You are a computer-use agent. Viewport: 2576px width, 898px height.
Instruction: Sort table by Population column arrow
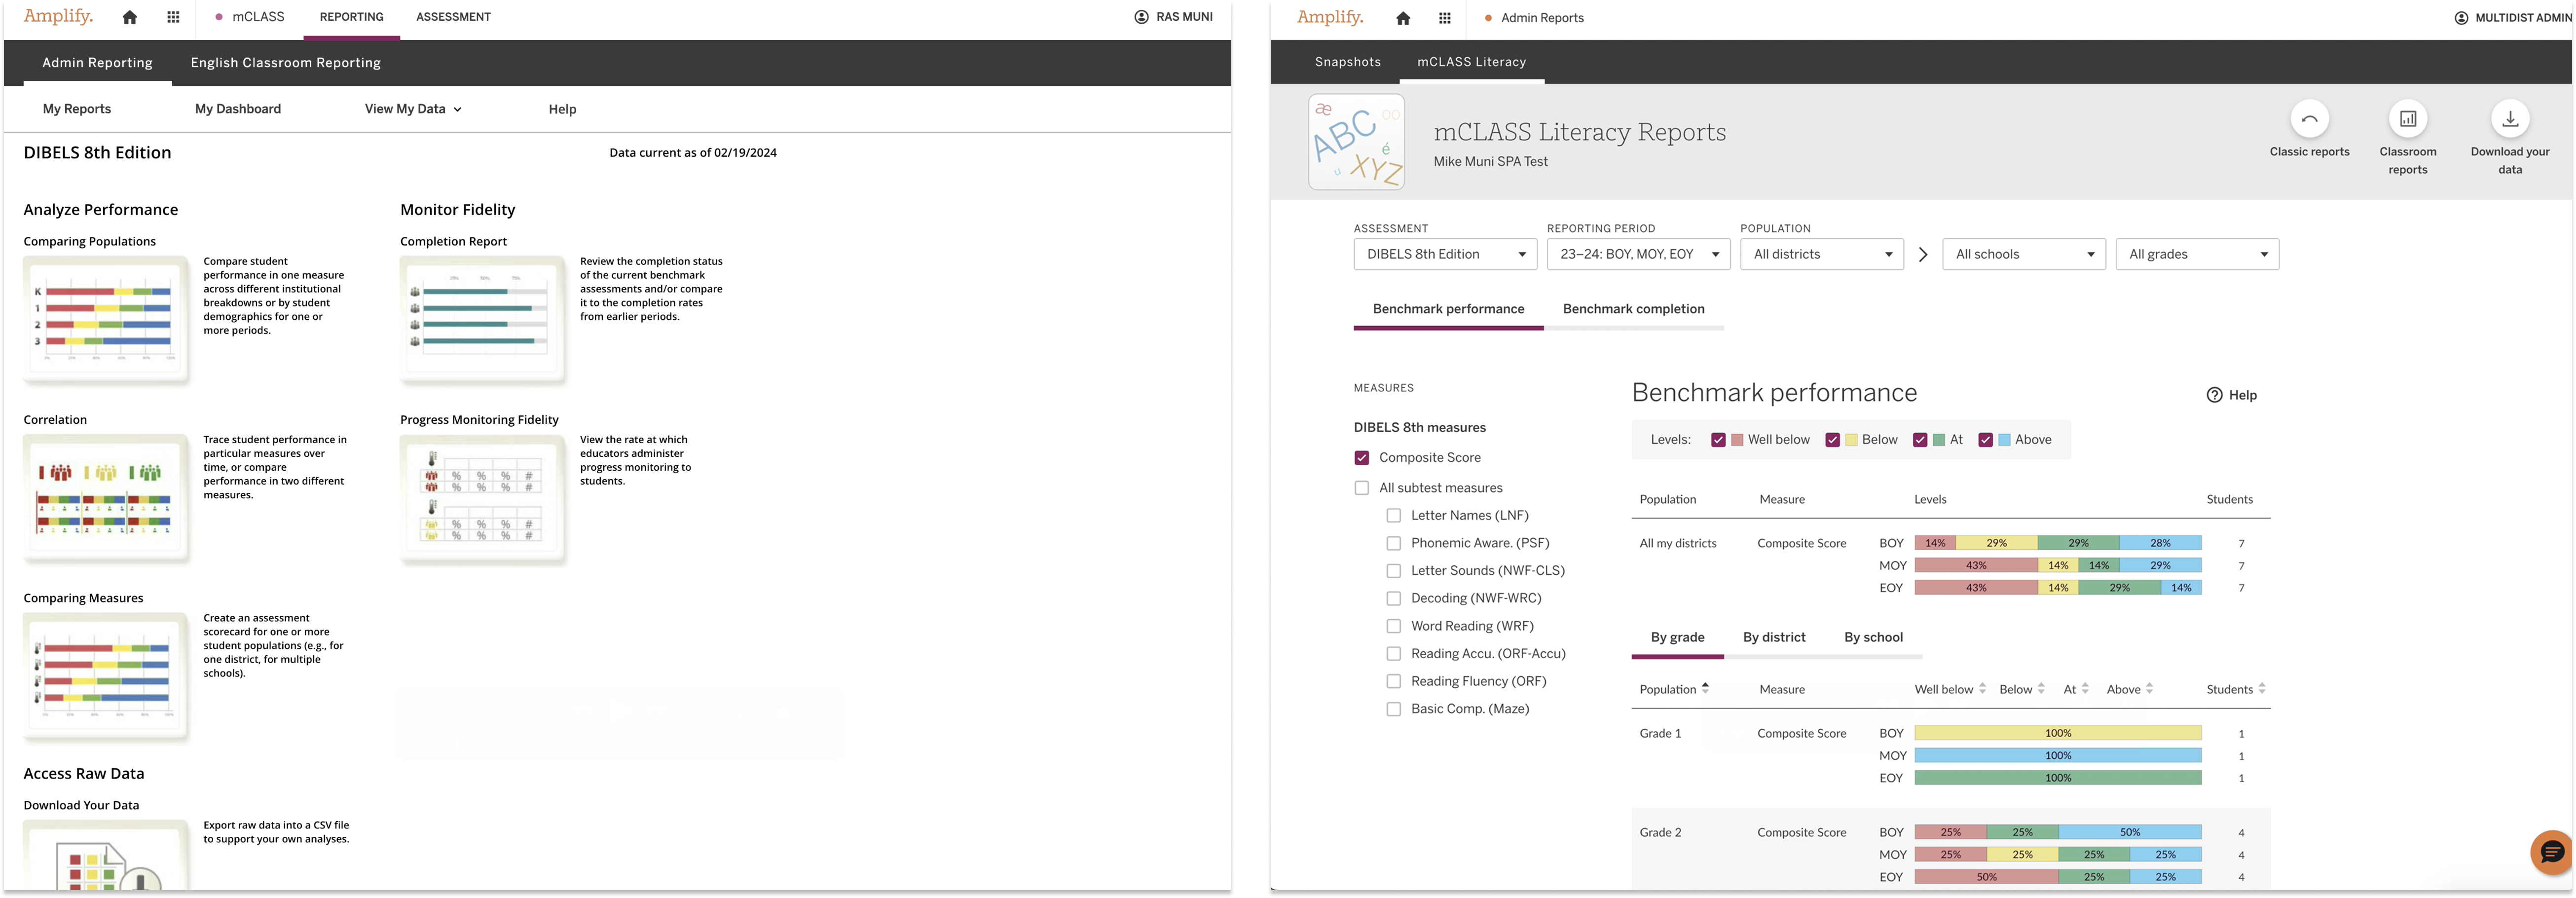1705,688
